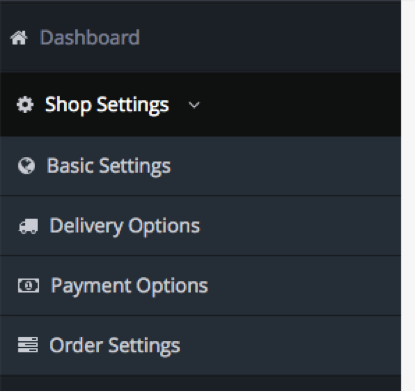Open Payment Options text label
Viewport: 415px width, 392px height.
pos(129,286)
